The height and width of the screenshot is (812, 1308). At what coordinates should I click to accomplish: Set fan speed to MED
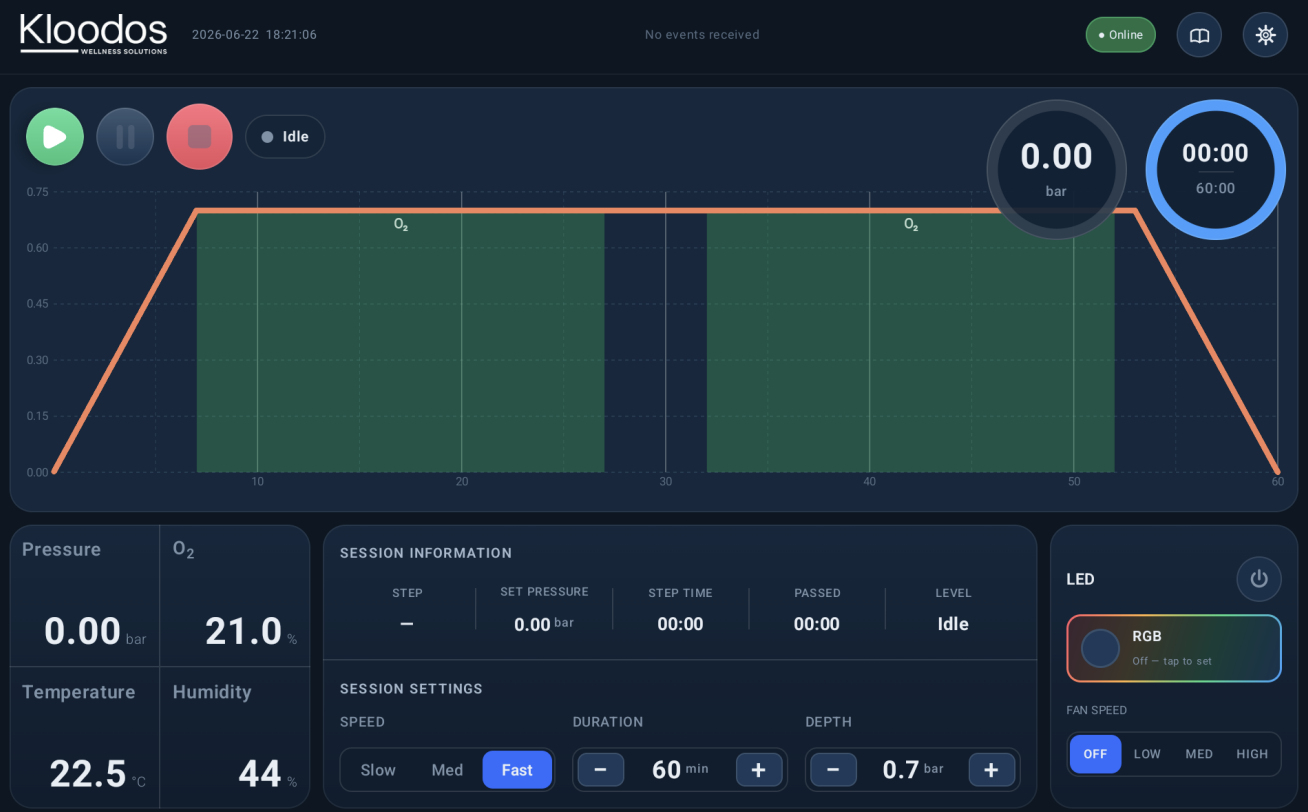pos(1199,754)
